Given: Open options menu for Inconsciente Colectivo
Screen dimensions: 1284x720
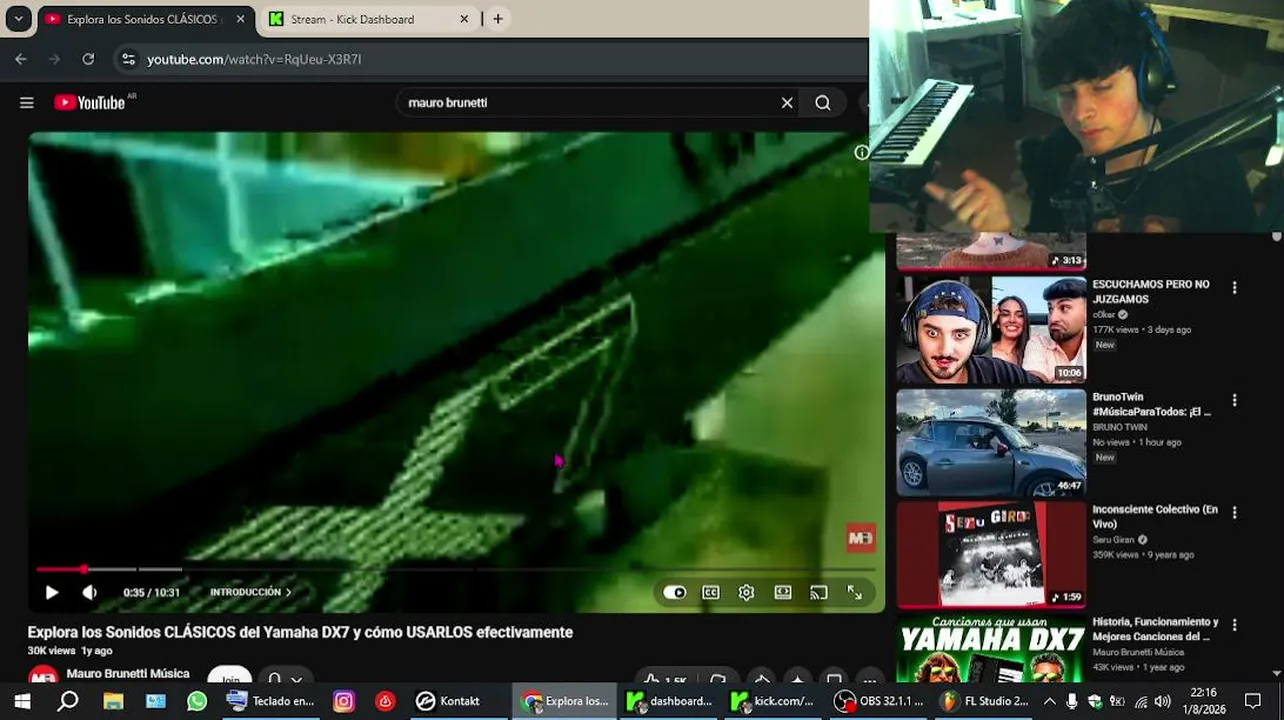Looking at the screenshot, I should pos(1234,512).
